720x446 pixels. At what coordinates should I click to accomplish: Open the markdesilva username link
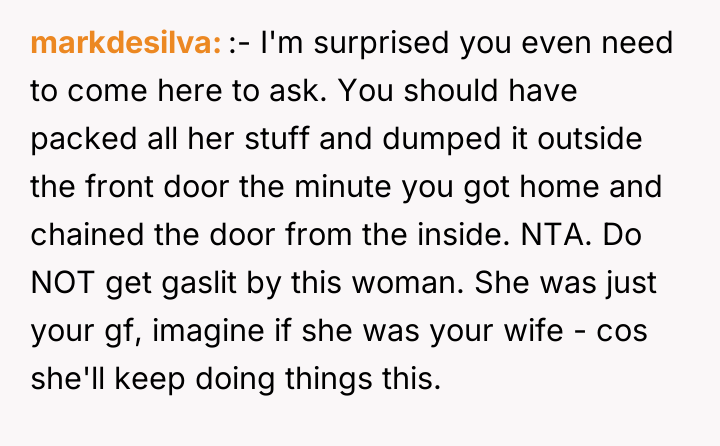(126, 45)
